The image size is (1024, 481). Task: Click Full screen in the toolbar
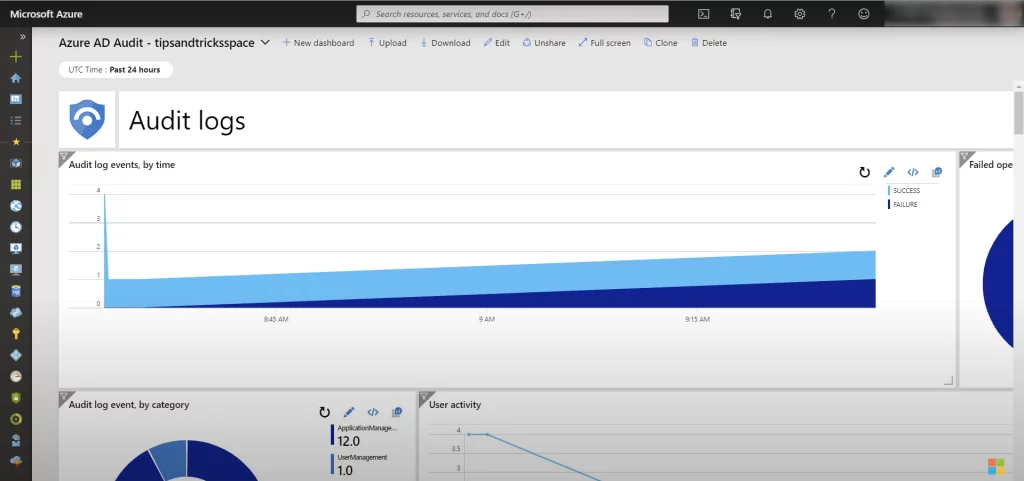pos(604,43)
